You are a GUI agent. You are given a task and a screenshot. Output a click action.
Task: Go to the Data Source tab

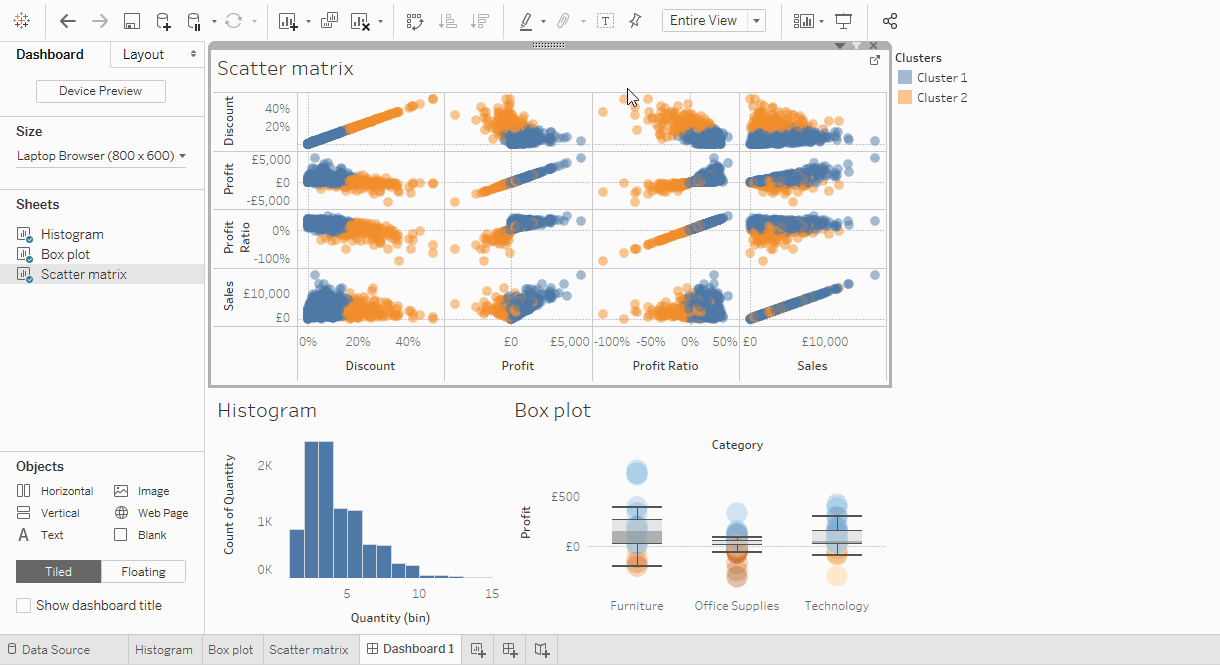tap(56, 650)
